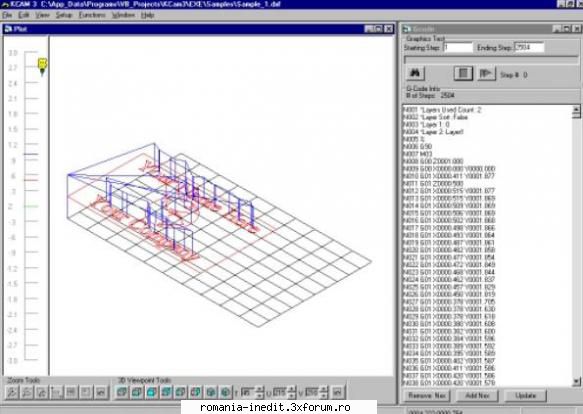Close the Plot window
Viewport: 583px width, 414px height.
[389, 29]
